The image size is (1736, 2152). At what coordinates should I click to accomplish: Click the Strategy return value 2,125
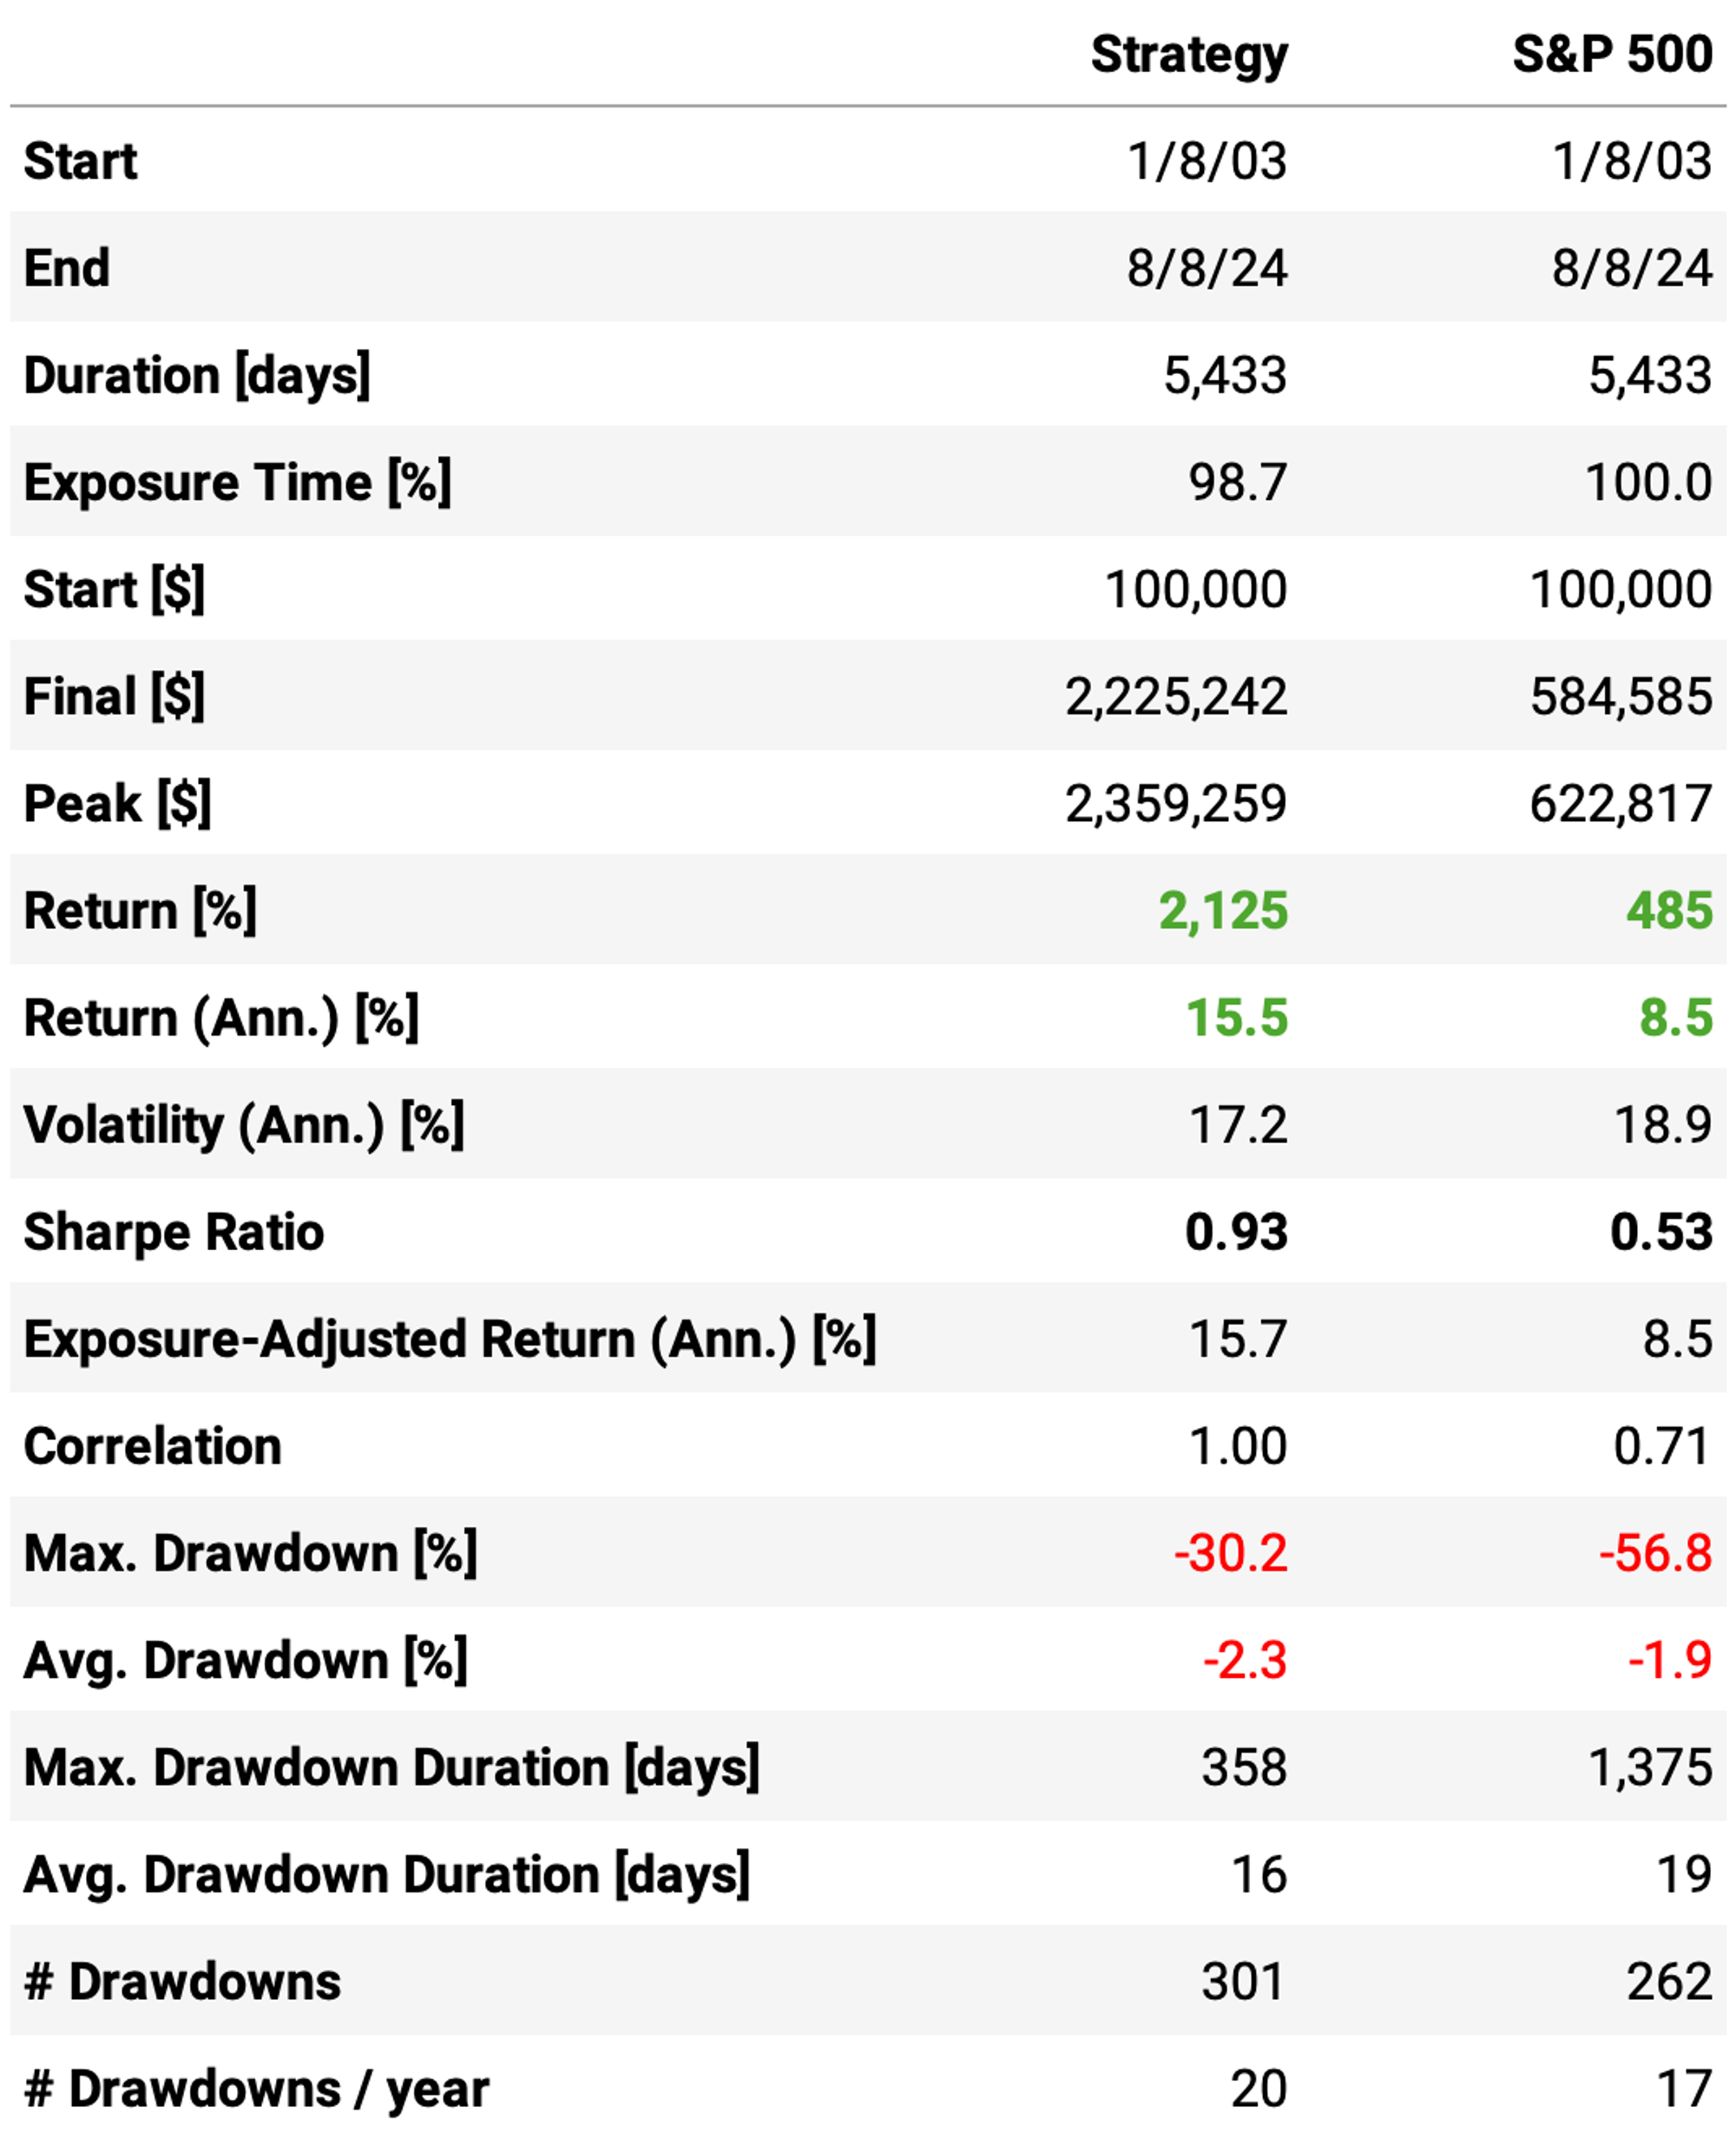click(1223, 911)
